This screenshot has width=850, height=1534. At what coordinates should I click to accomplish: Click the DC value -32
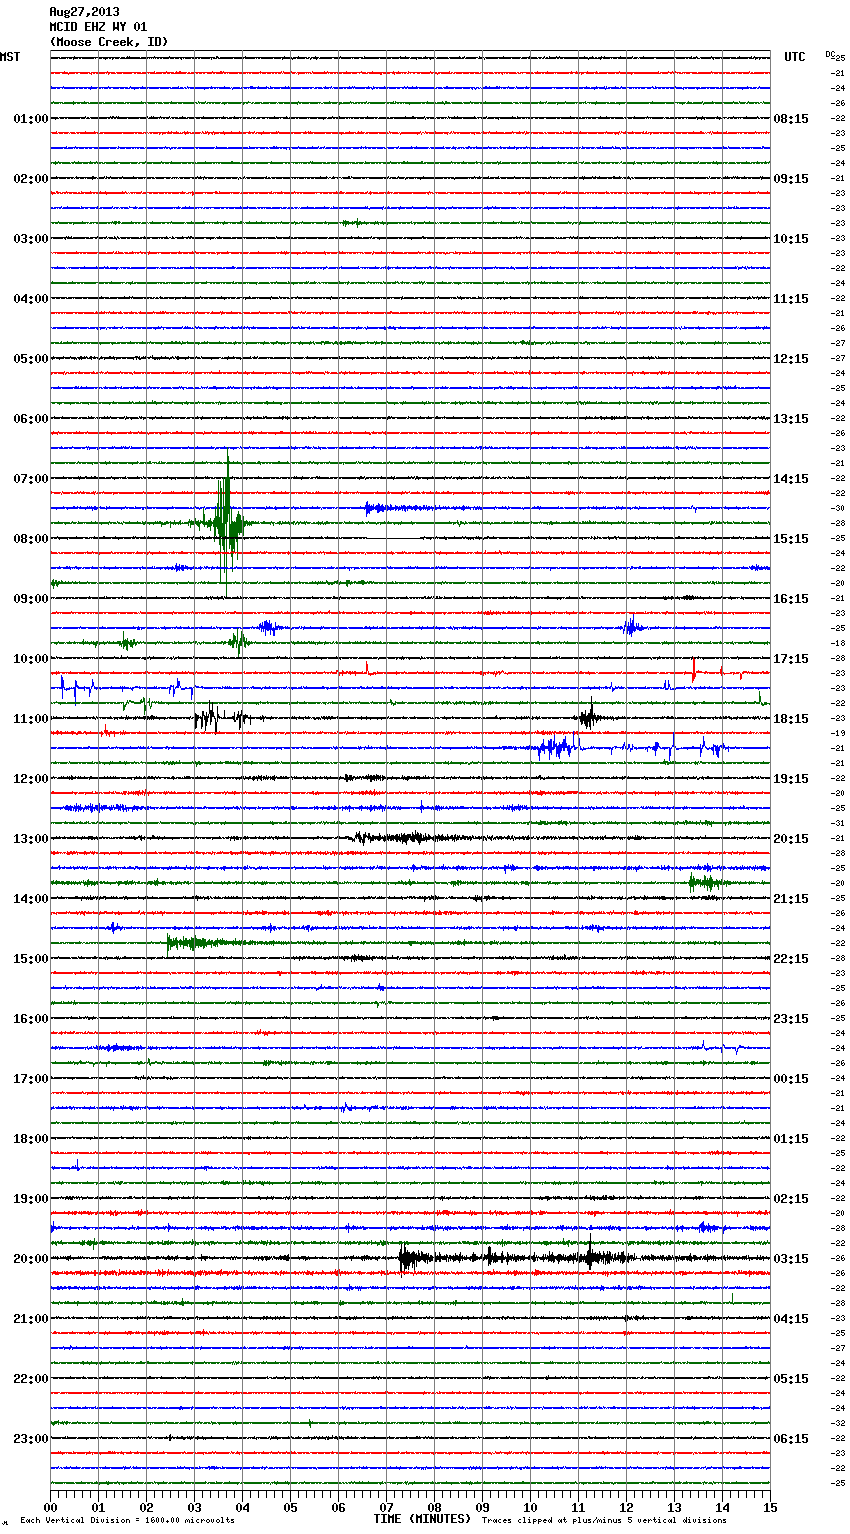[x=839, y=1423]
